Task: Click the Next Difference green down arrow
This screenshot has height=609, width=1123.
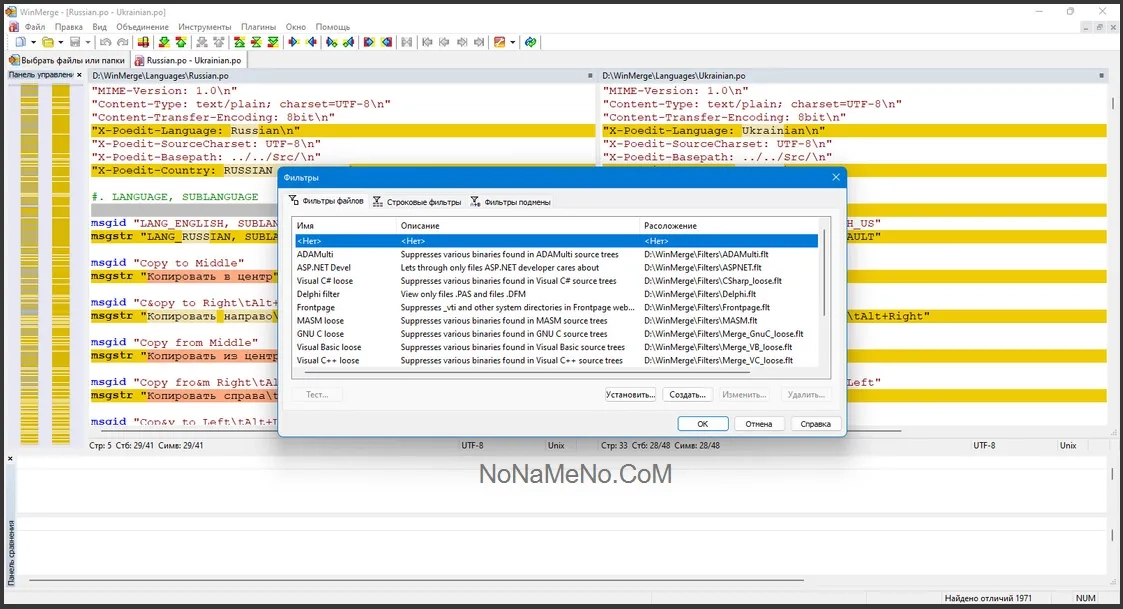Action: pyautogui.click(x=164, y=42)
